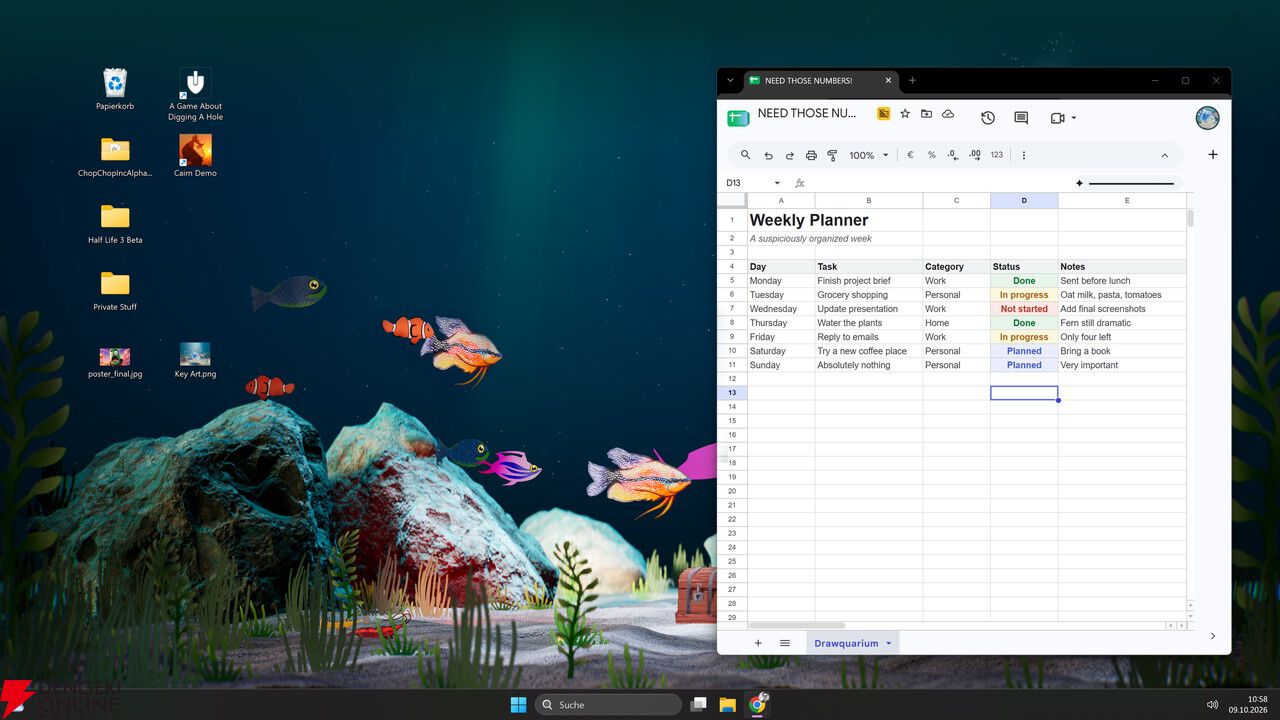Click the undo arrow icon

tap(768, 155)
